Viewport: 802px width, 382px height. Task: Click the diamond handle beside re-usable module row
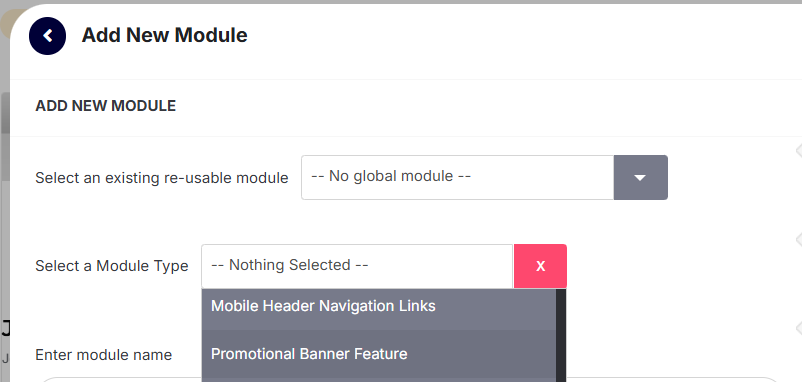[x=799, y=150]
